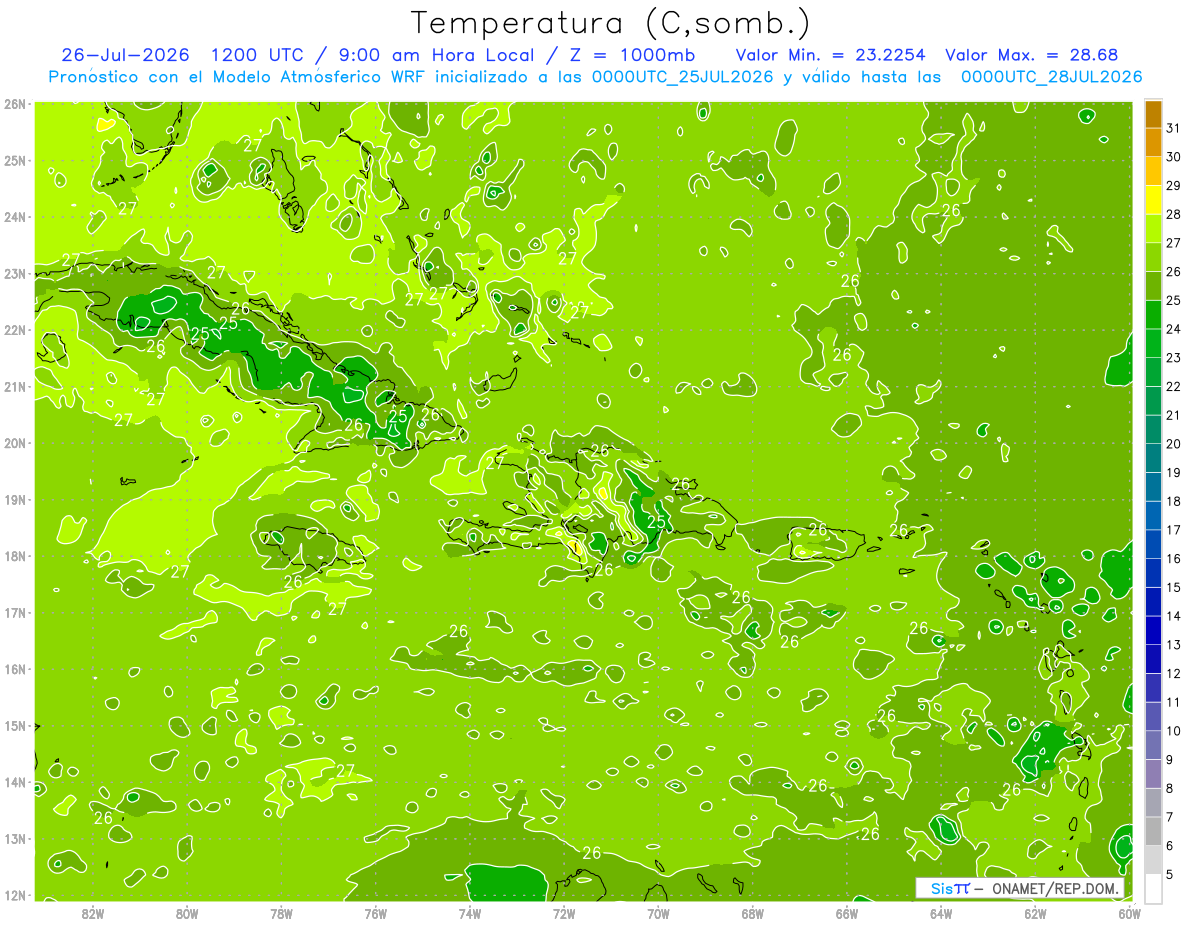
Task: Click the '18N' latitude axis label
Action: (14, 556)
